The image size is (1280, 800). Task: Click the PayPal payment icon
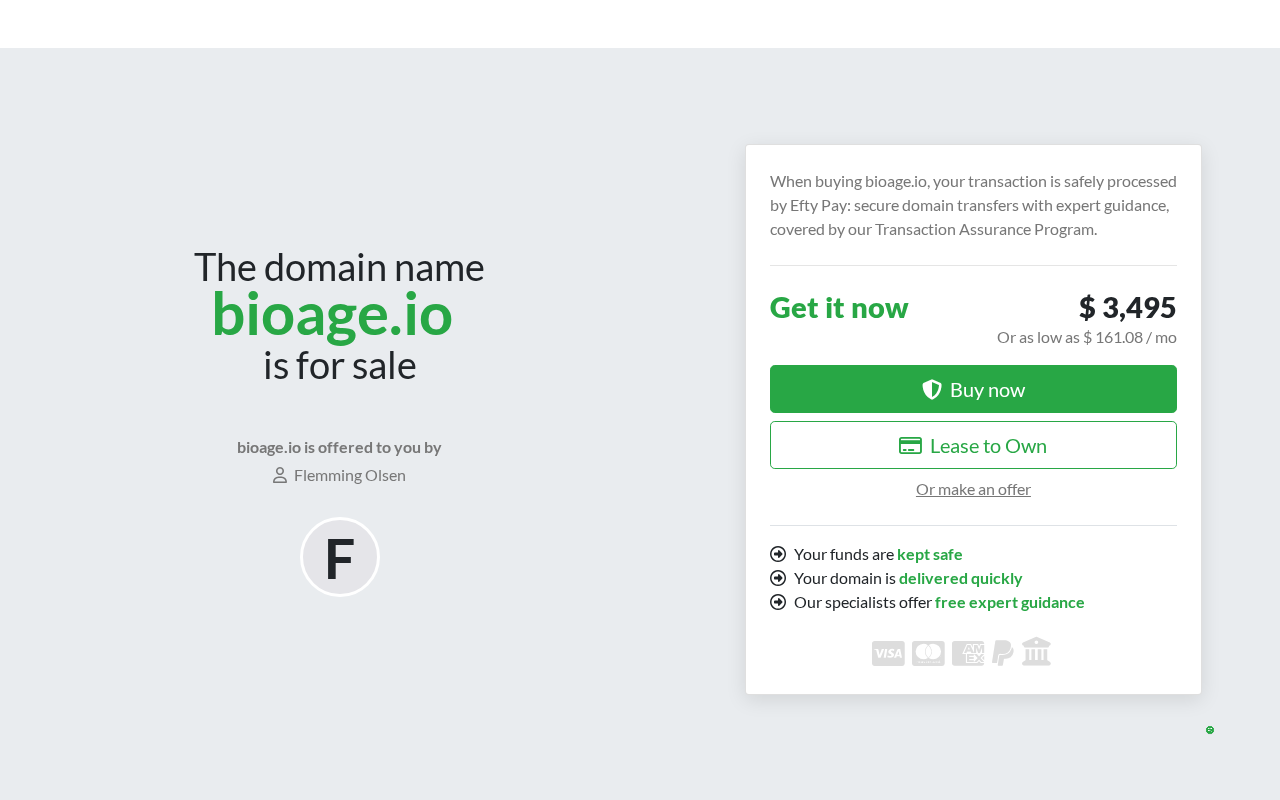pyautogui.click(x=1003, y=653)
